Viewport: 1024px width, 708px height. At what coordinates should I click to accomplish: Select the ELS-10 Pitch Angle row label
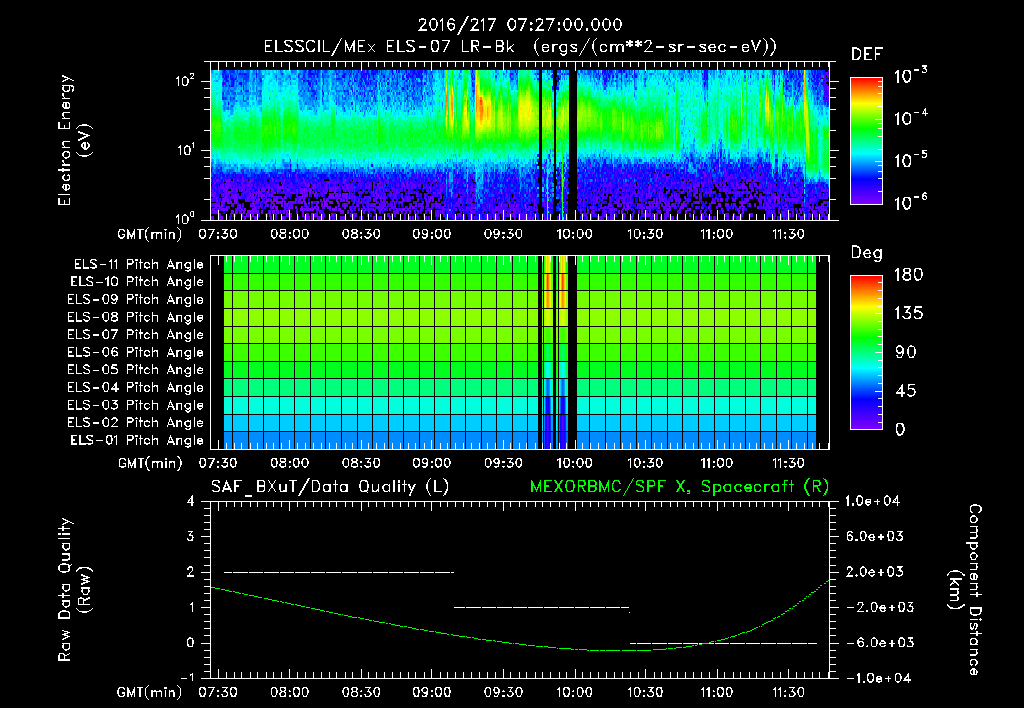coord(137,282)
